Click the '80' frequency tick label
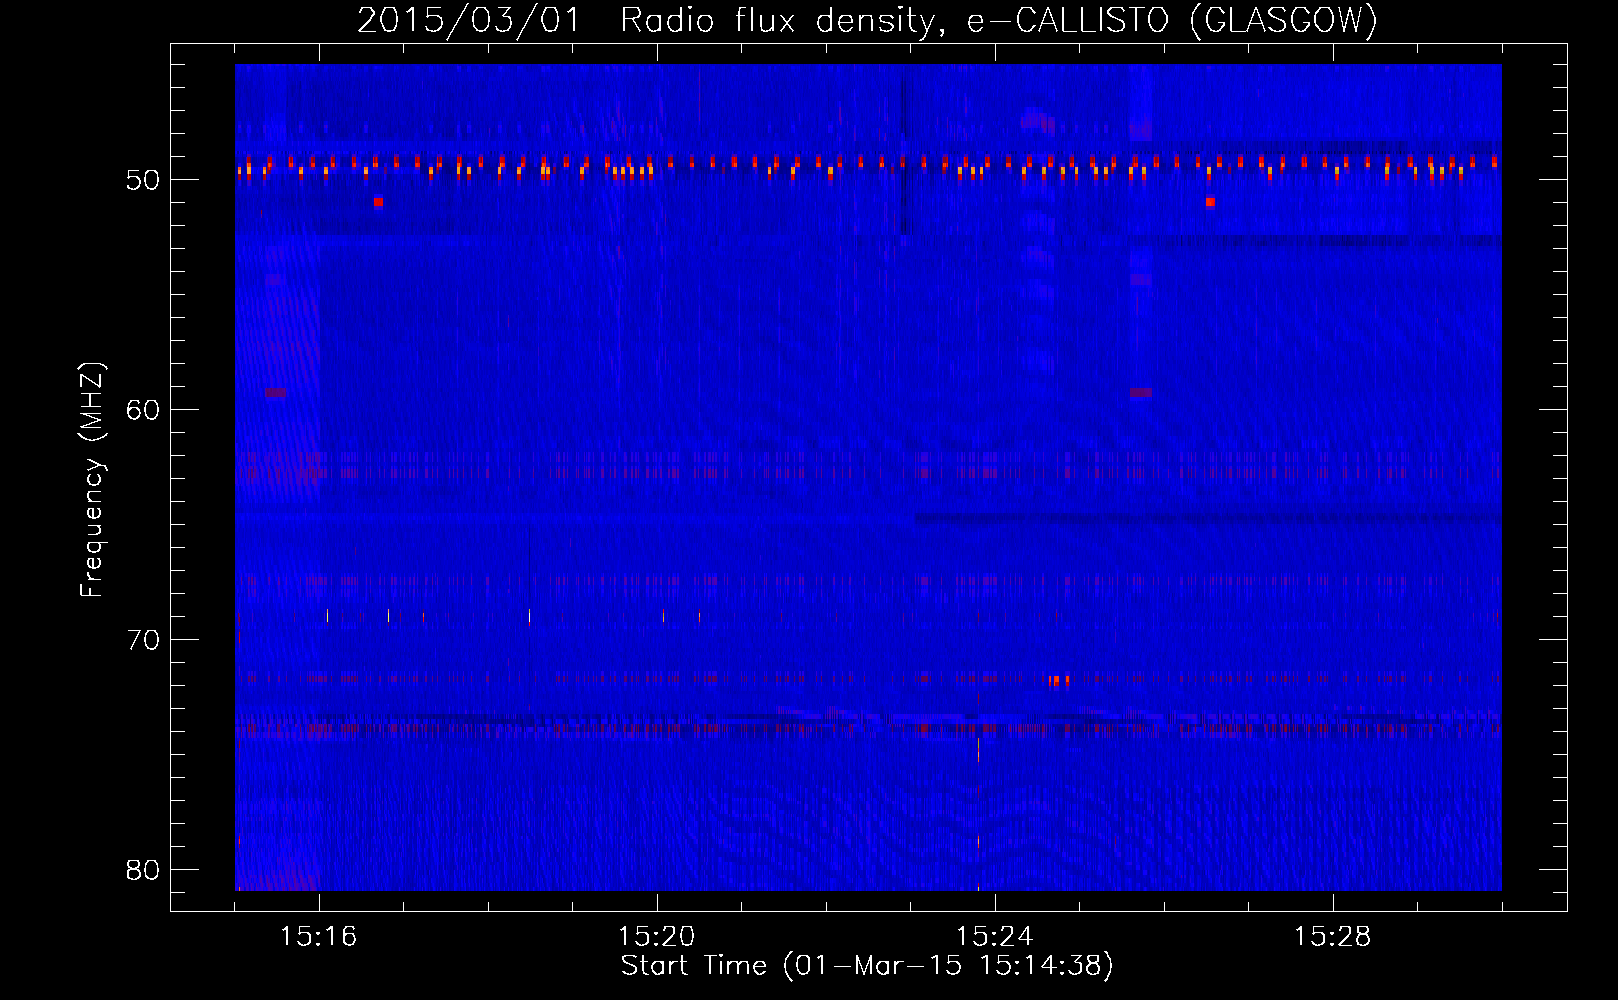The image size is (1618, 1000). pos(143,870)
